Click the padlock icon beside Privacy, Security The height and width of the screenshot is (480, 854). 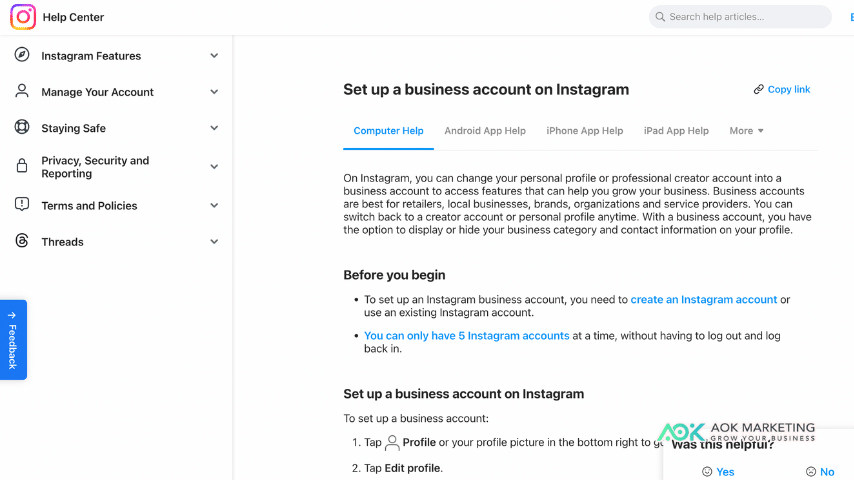(x=22, y=166)
